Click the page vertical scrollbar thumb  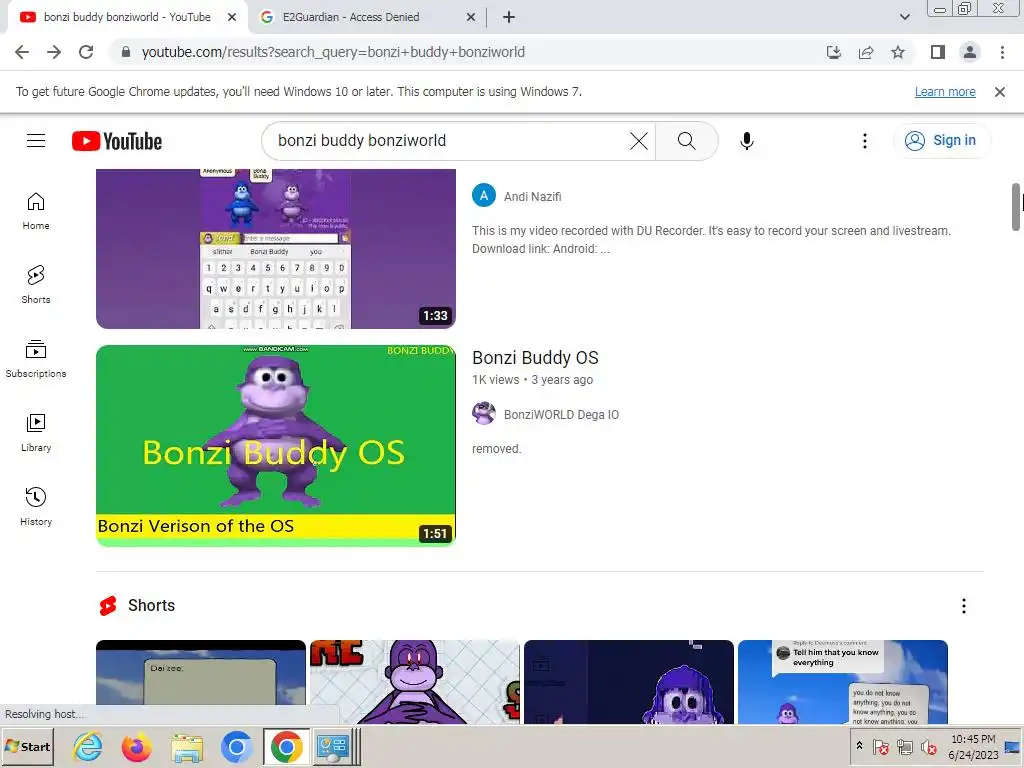1016,207
